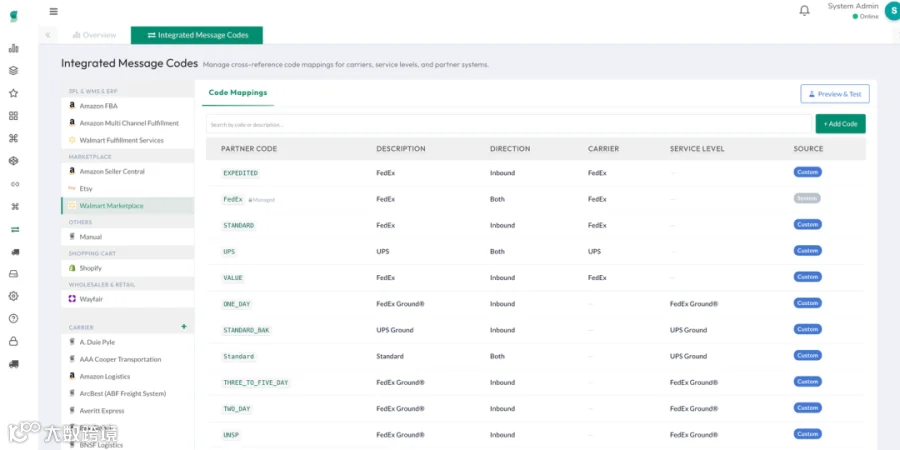Open the stacked layers sidebar icon

pyautogui.click(x=14, y=71)
